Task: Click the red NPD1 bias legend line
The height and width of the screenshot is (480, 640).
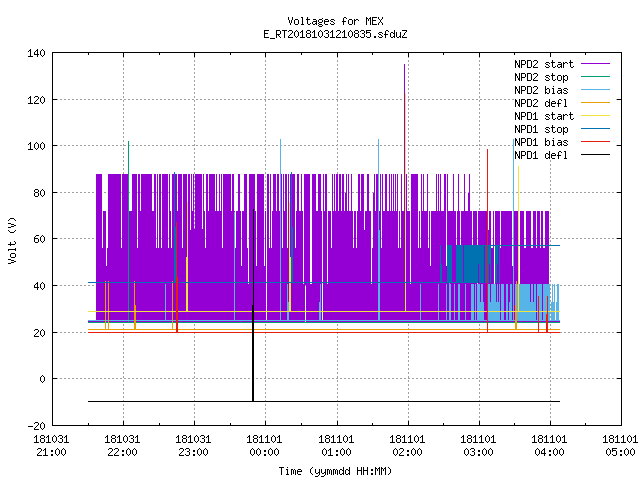Action: click(x=595, y=142)
